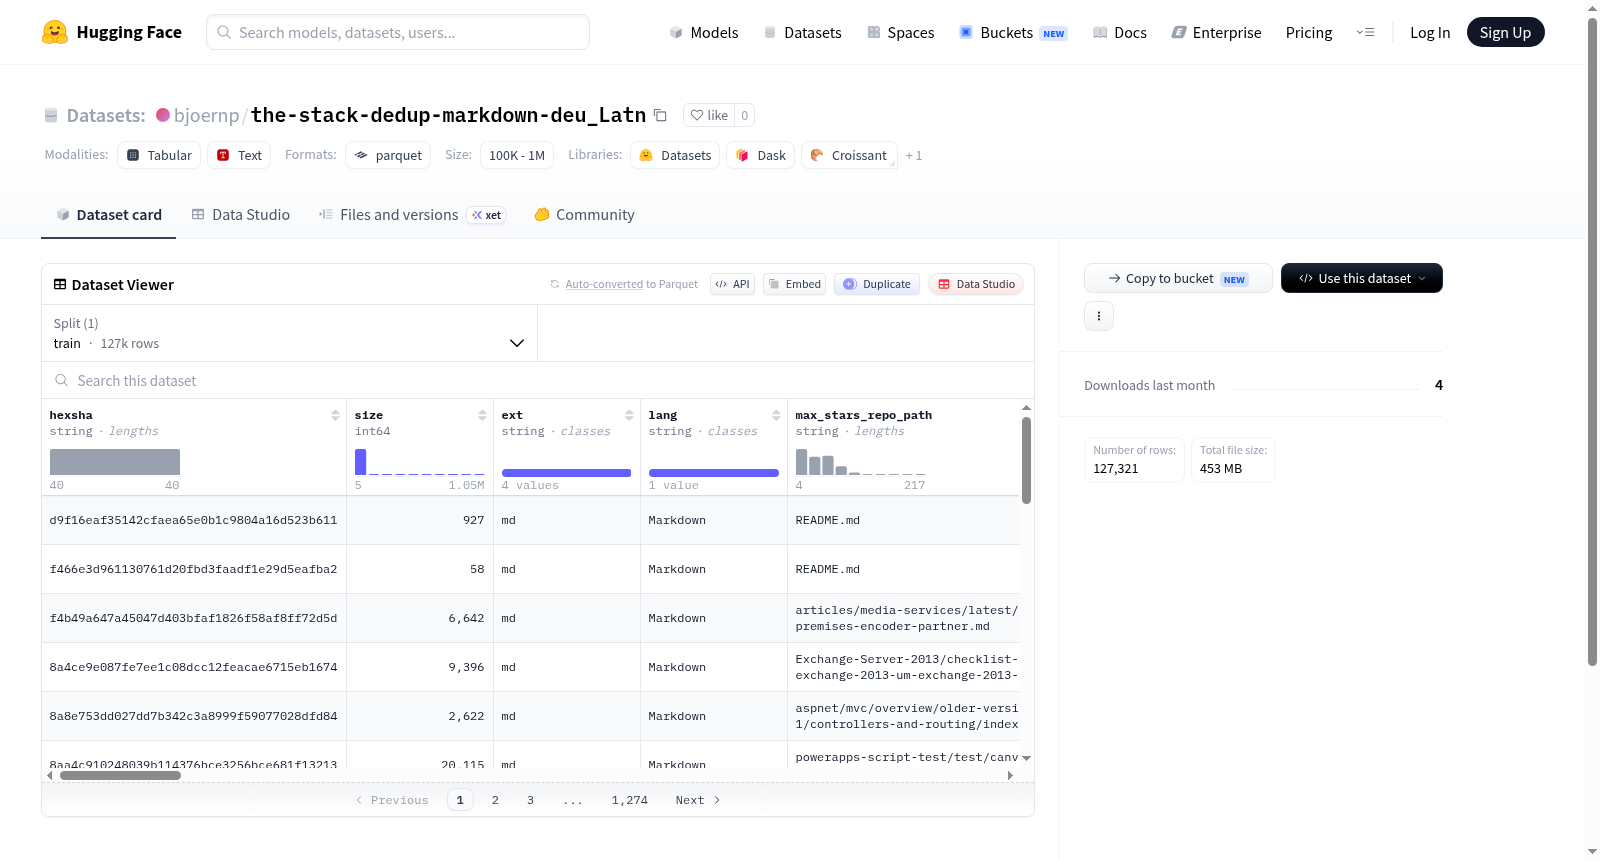The height and width of the screenshot is (861, 1600).
Task: Open the more options kebab button
Action: click(1099, 316)
